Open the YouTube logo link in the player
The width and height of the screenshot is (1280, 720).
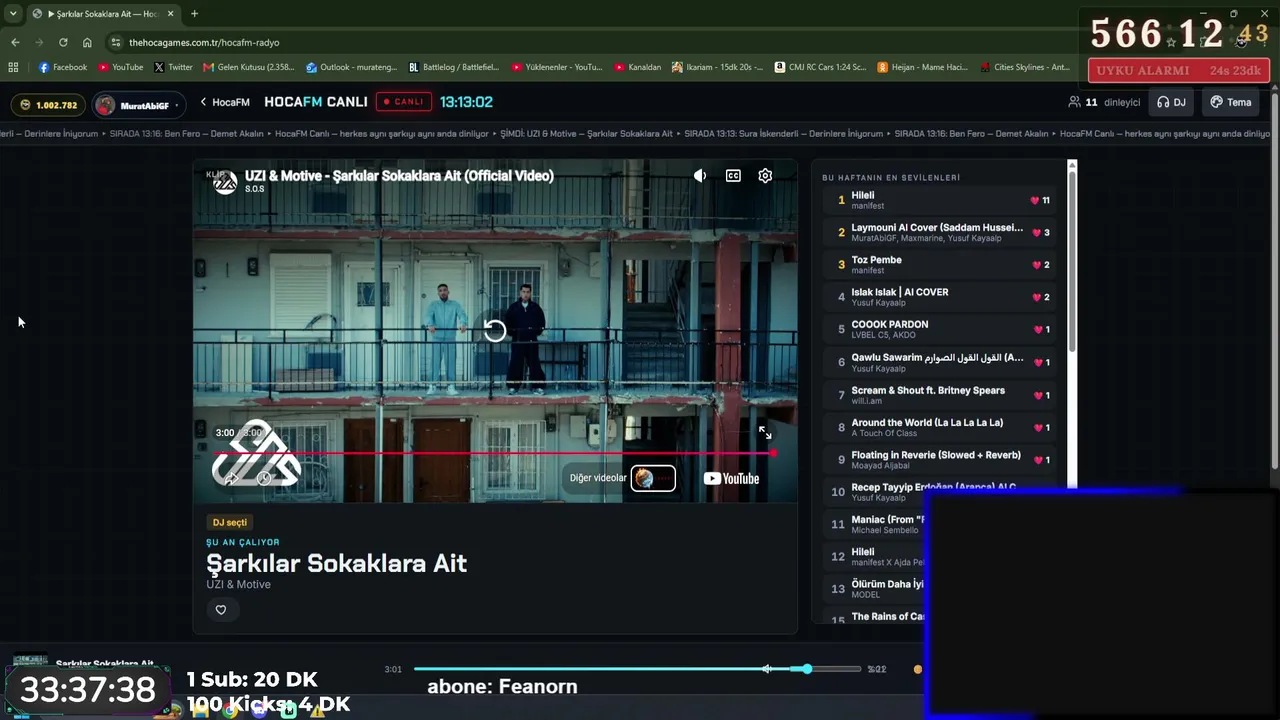click(731, 478)
